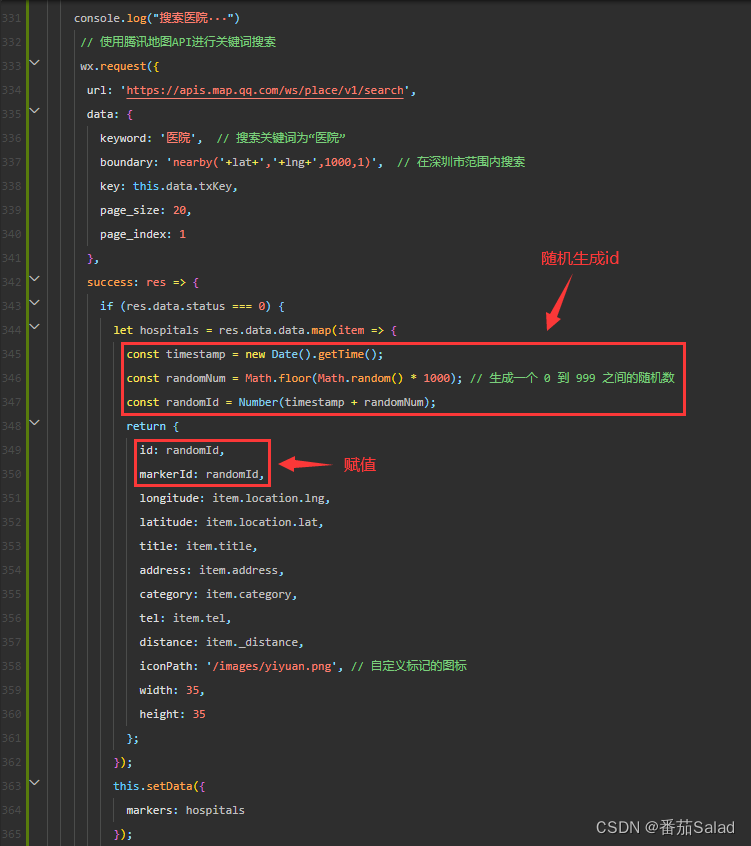Click line number 331 in the gutter
Image resolution: width=751 pixels, height=846 pixels.
pyautogui.click(x=11, y=18)
